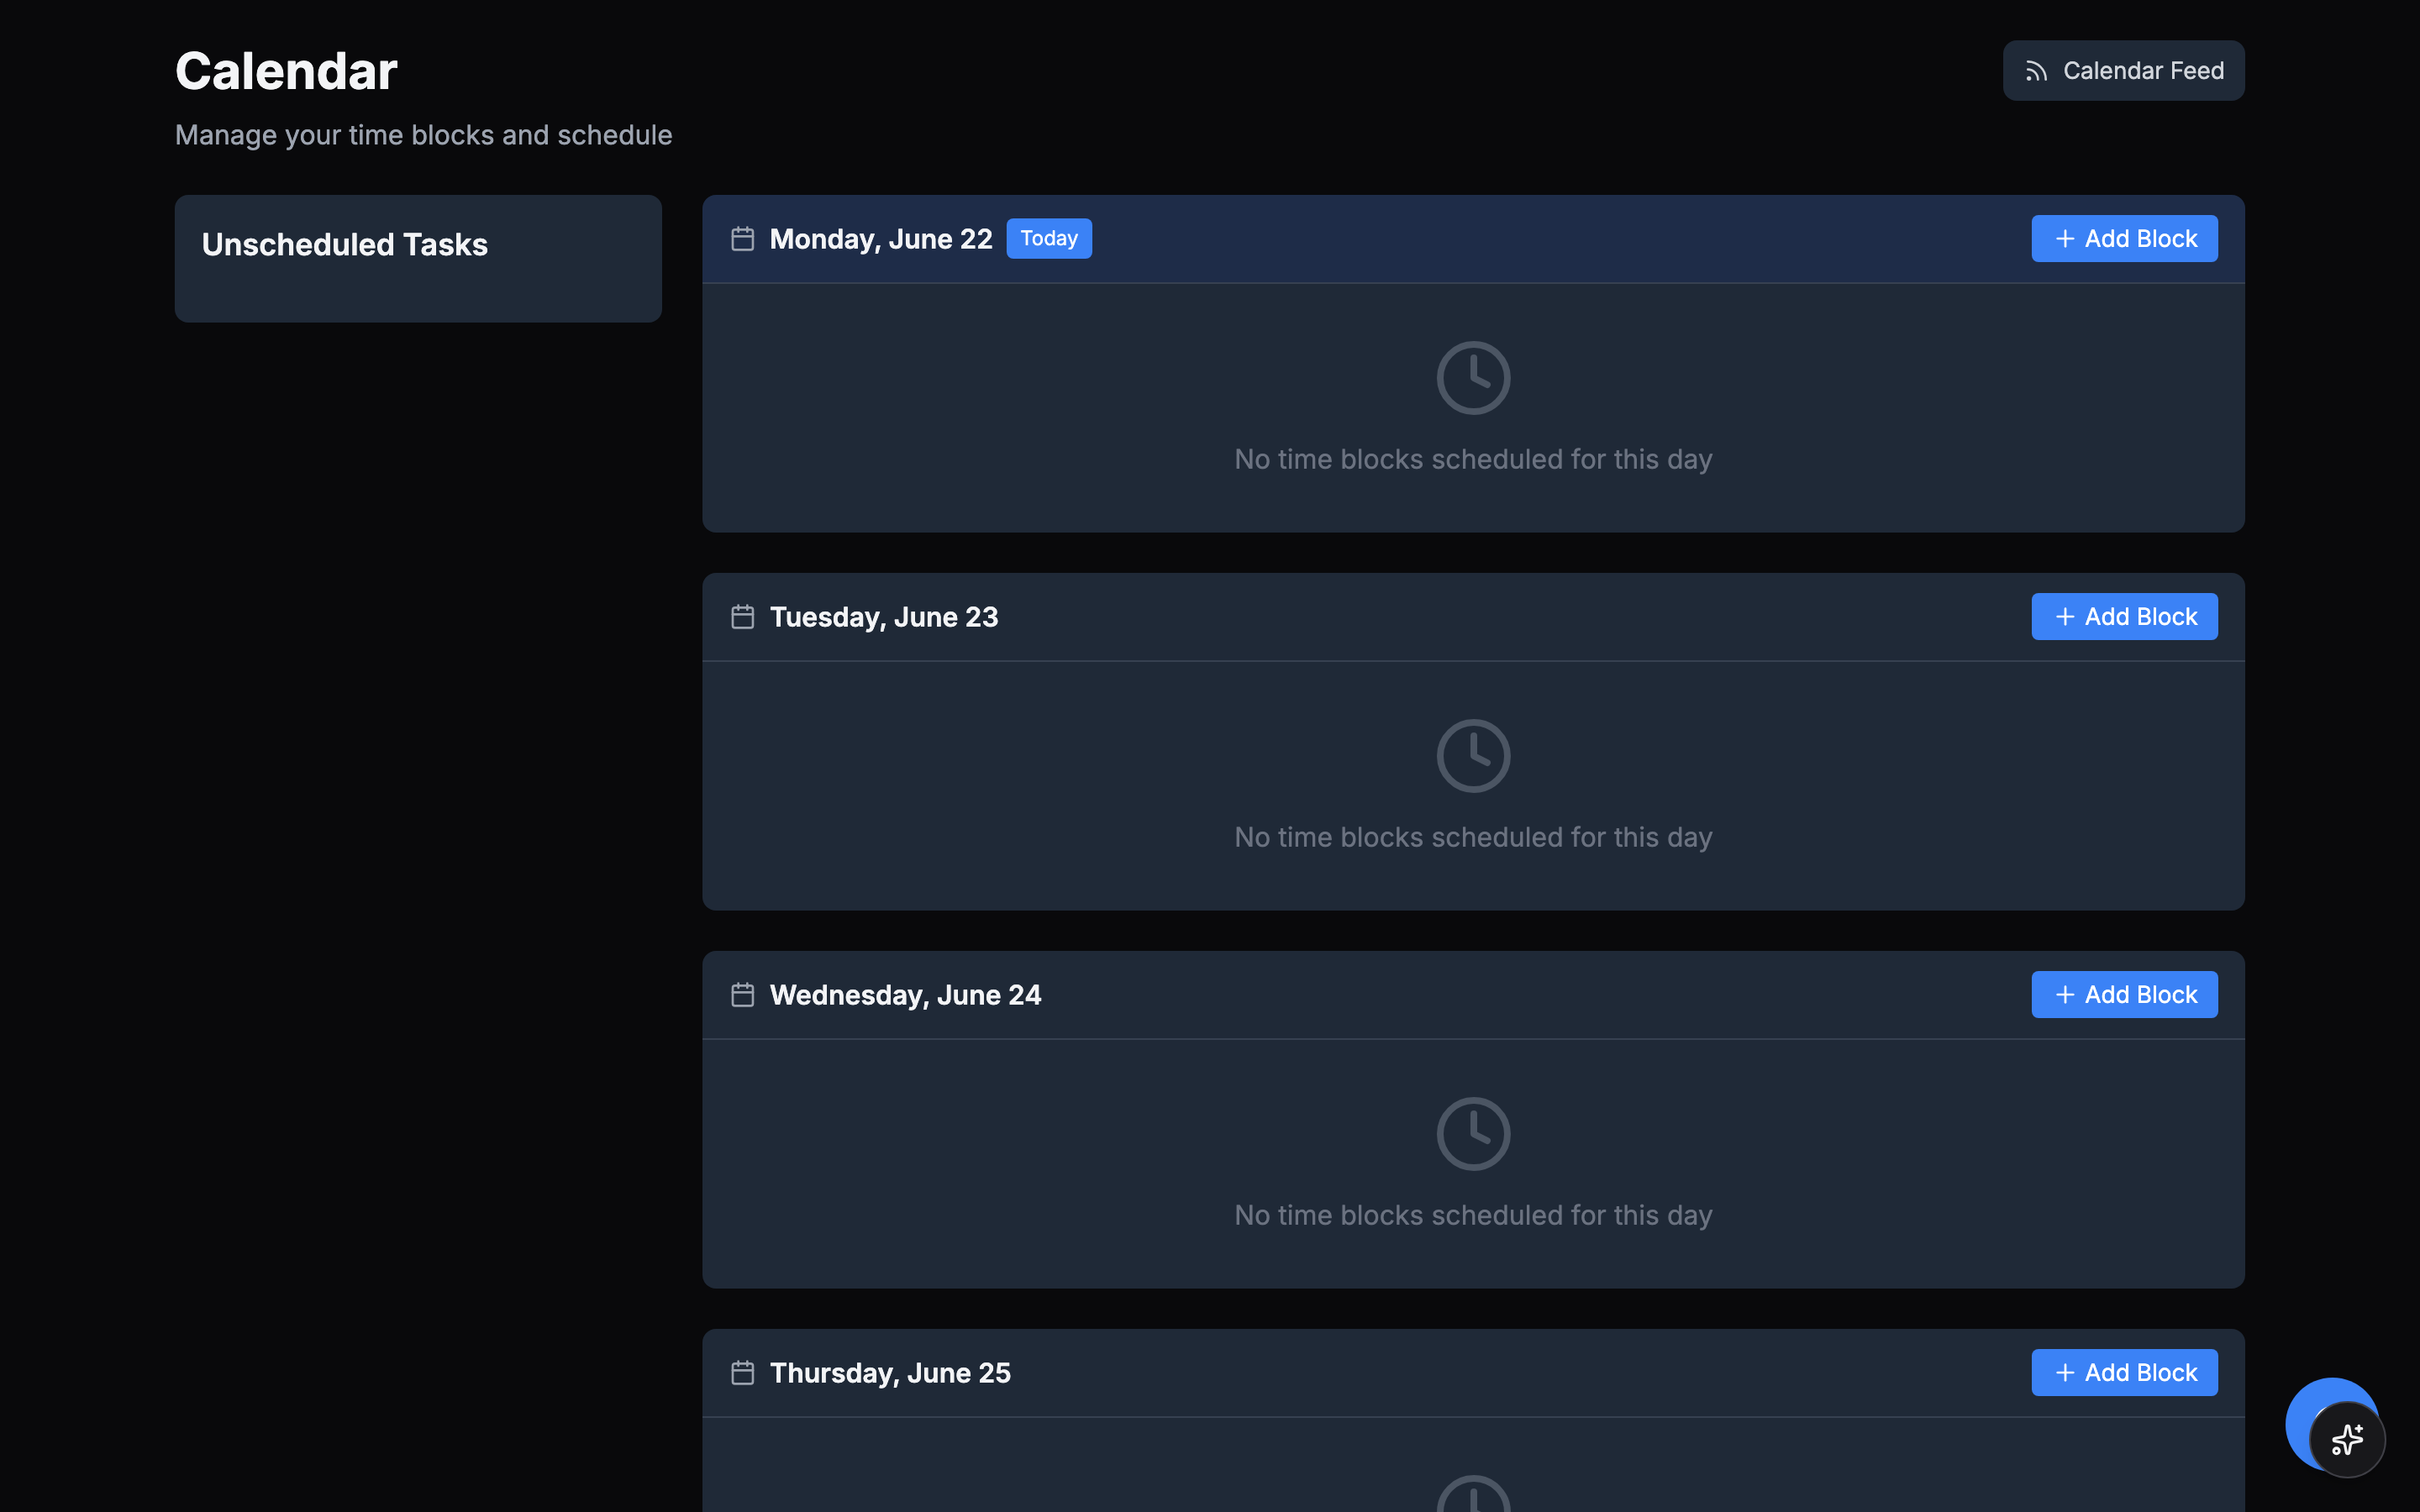Click the Thursday, June 25 heading
The image size is (2420, 1512).
(x=890, y=1374)
